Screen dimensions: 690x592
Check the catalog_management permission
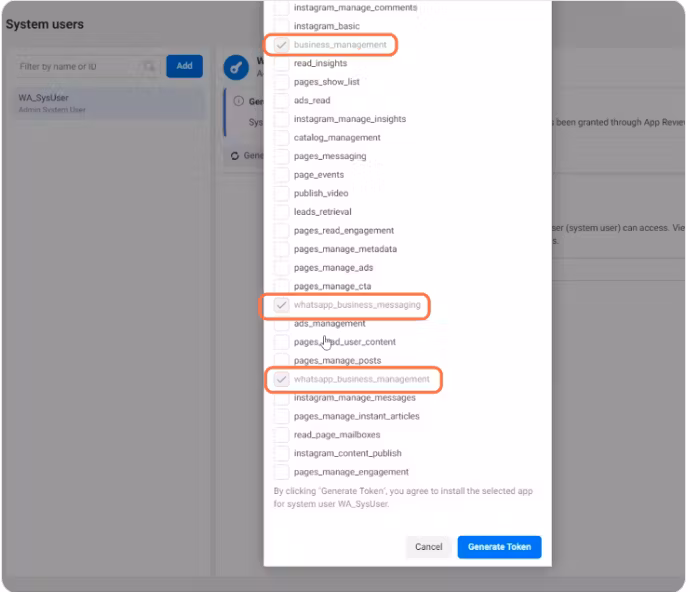click(282, 138)
